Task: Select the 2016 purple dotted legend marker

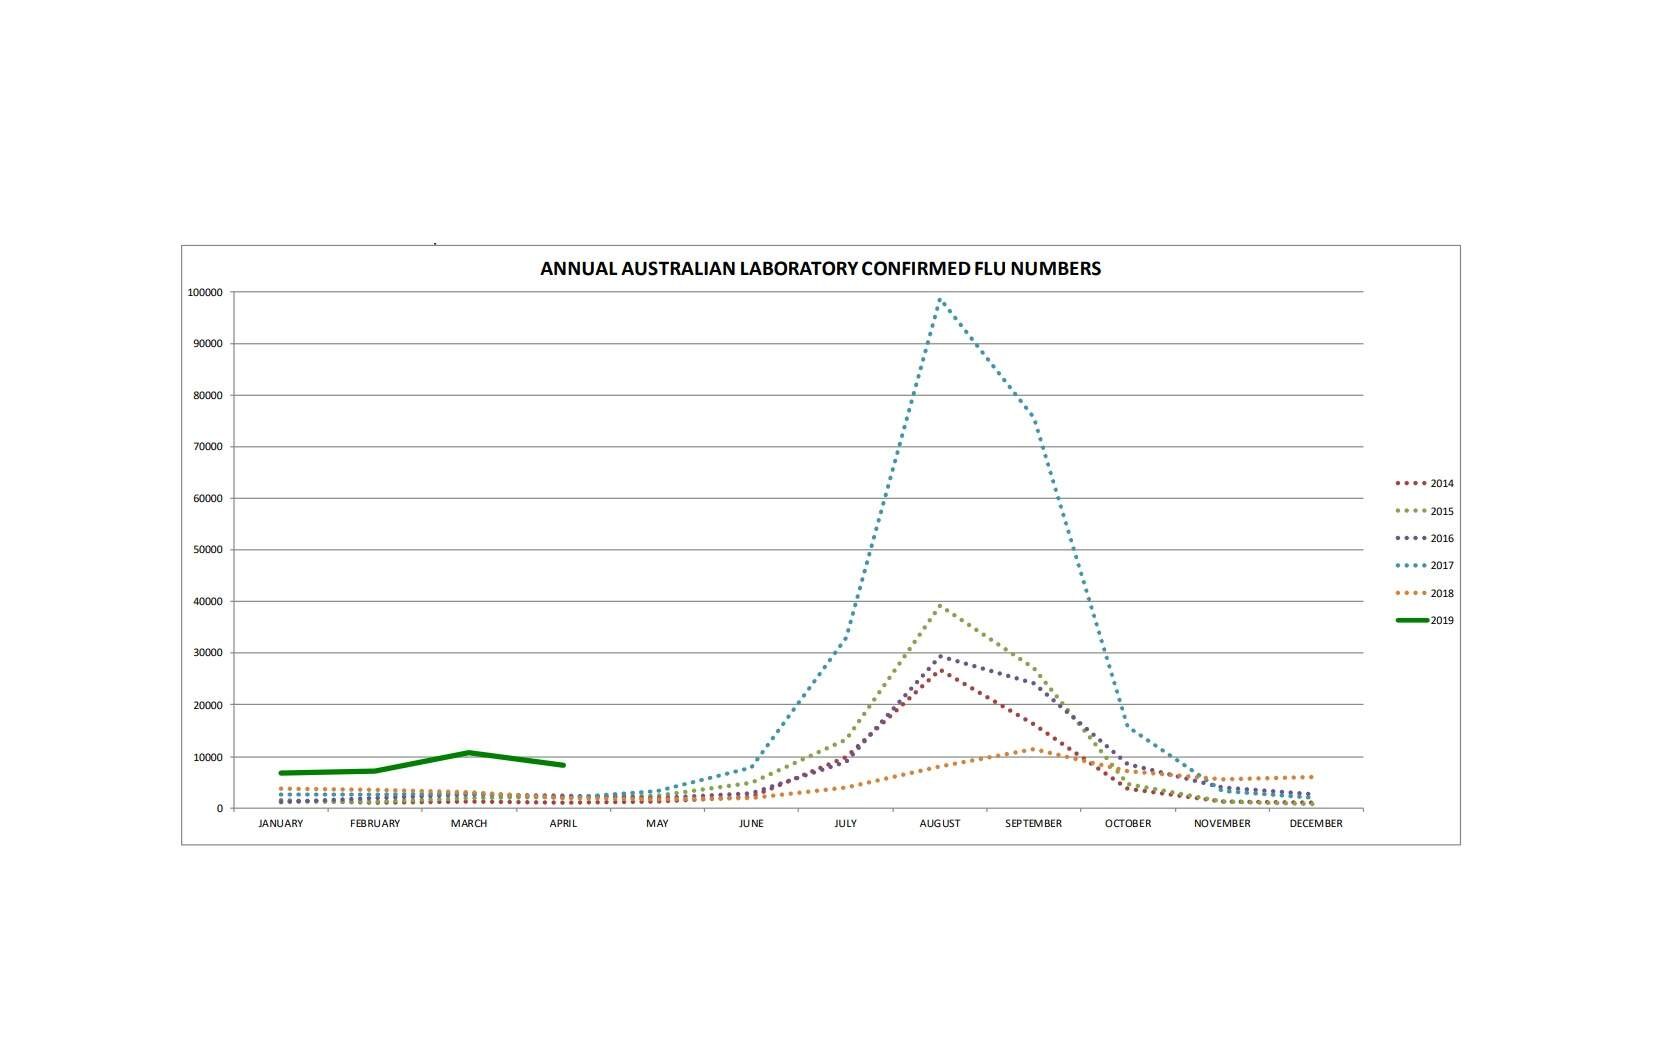Action: click(x=1410, y=536)
